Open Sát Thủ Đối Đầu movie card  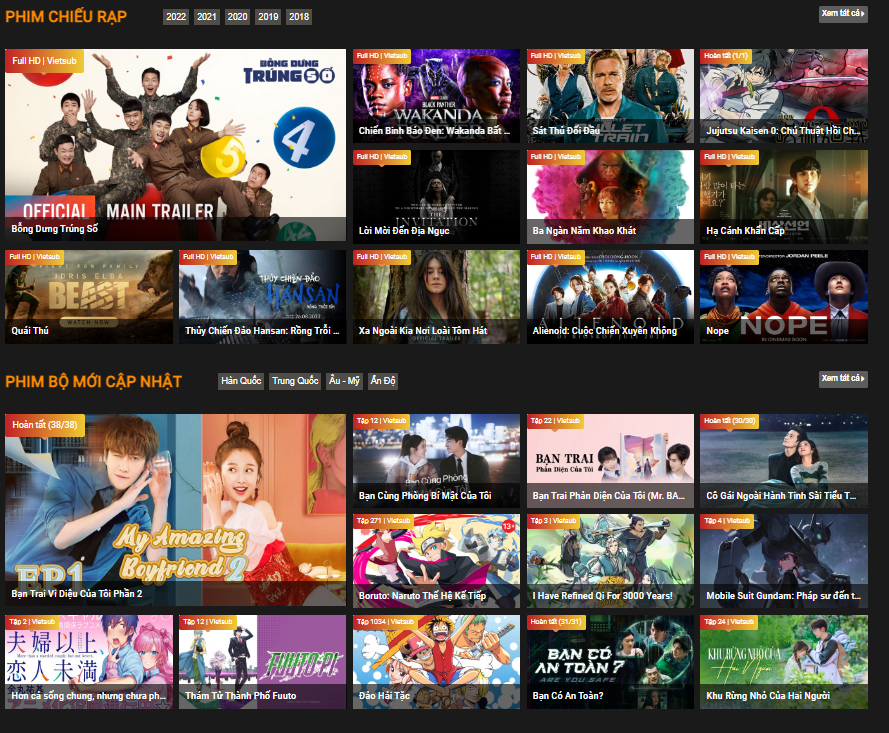pyautogui.click(x=610, y=96)
